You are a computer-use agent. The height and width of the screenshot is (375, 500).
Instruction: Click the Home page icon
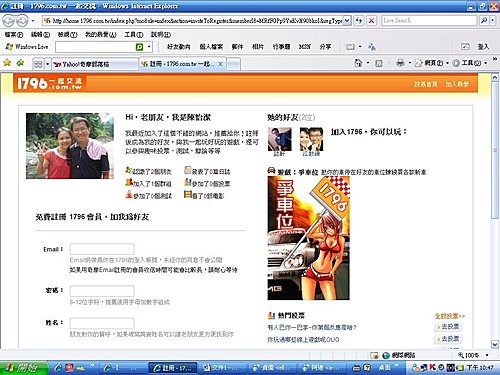pyautogui.click(x=358, y=63)
